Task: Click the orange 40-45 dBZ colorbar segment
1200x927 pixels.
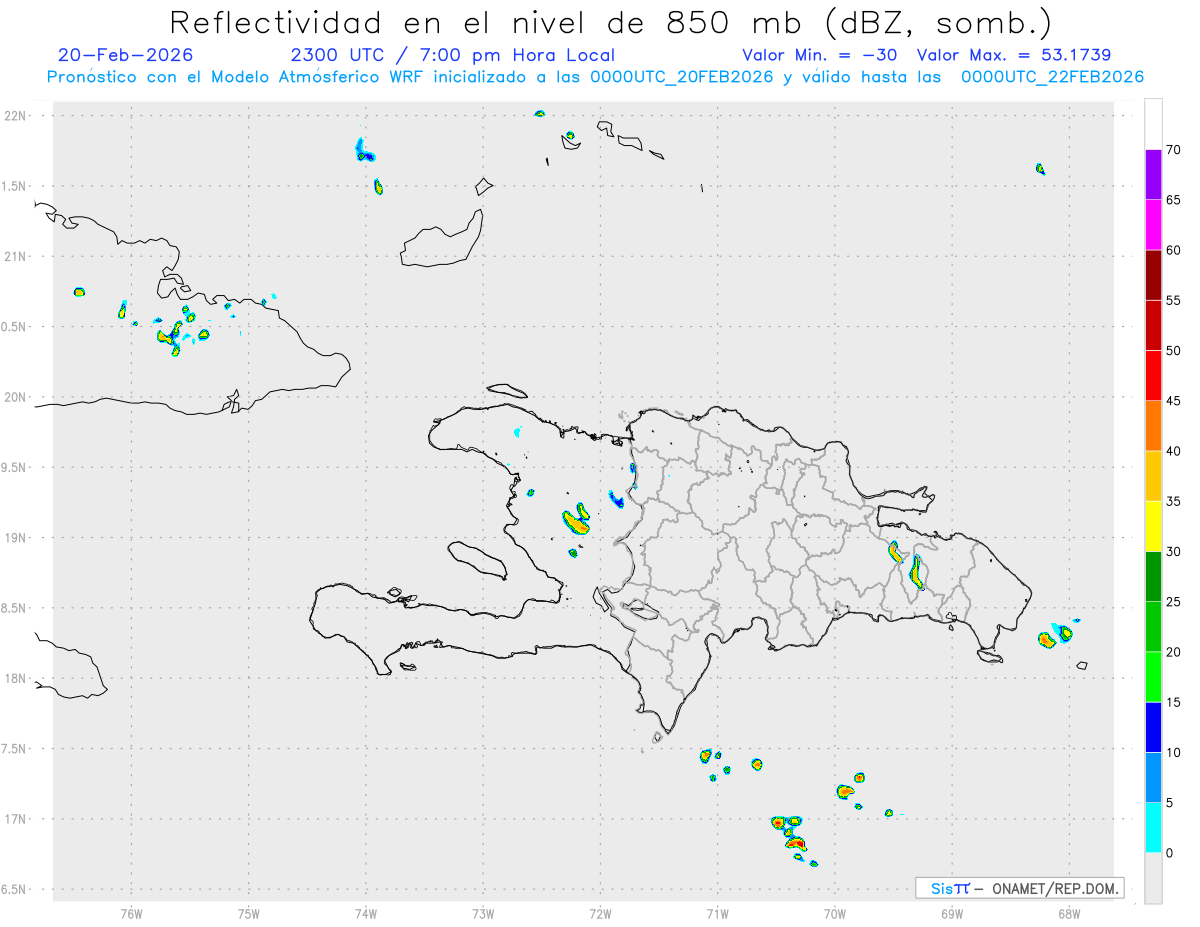Action: pos(1153,426)
